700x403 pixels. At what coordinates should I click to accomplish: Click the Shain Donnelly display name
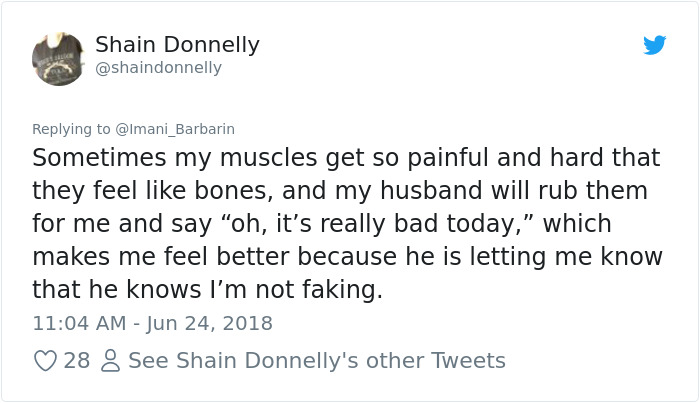click(x=177, y=45)
